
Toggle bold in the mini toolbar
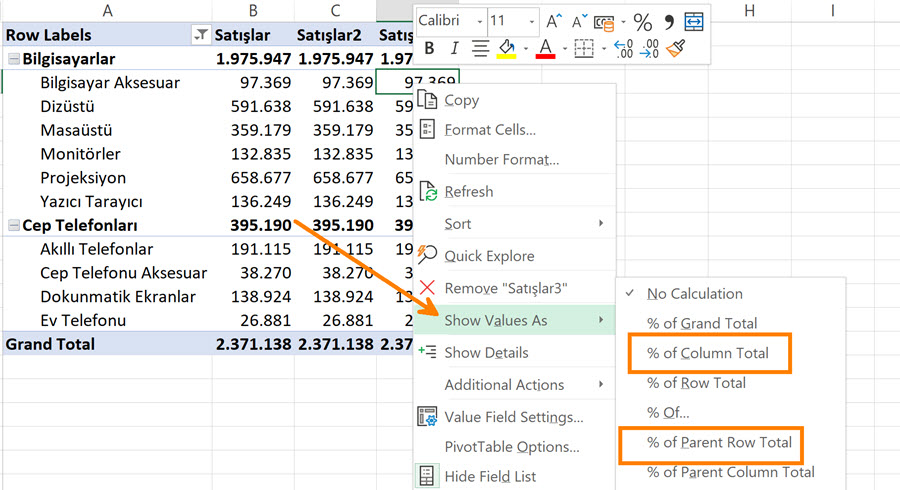tap(429, 48)
